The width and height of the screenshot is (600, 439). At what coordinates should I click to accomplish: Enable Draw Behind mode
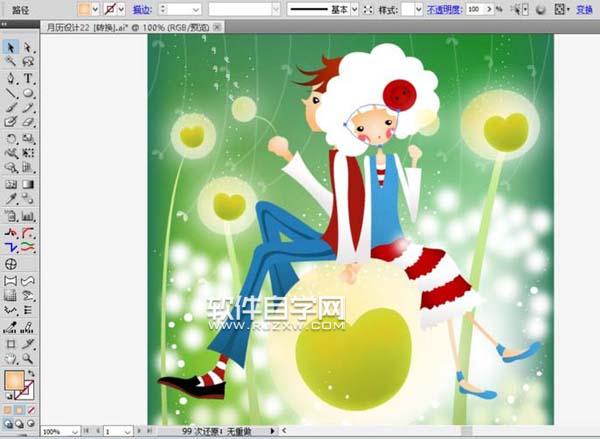point(19,424)
